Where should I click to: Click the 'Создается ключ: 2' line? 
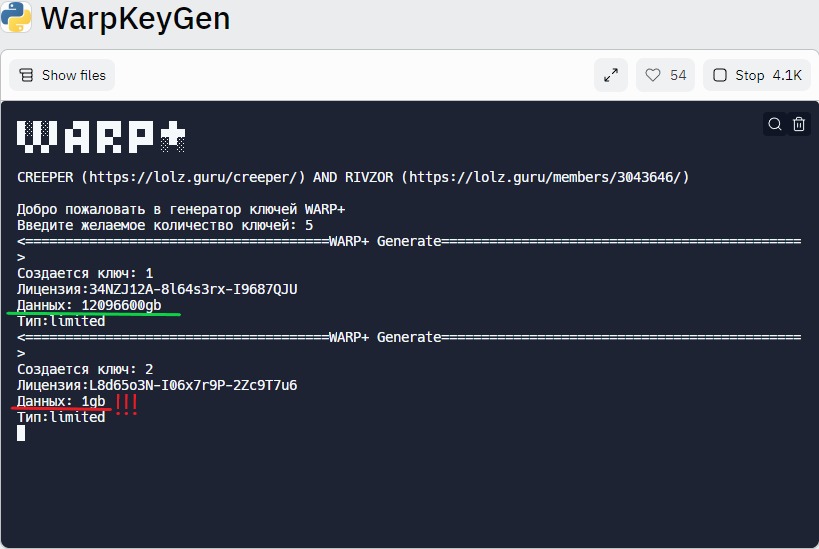click(x=85, y=369)
